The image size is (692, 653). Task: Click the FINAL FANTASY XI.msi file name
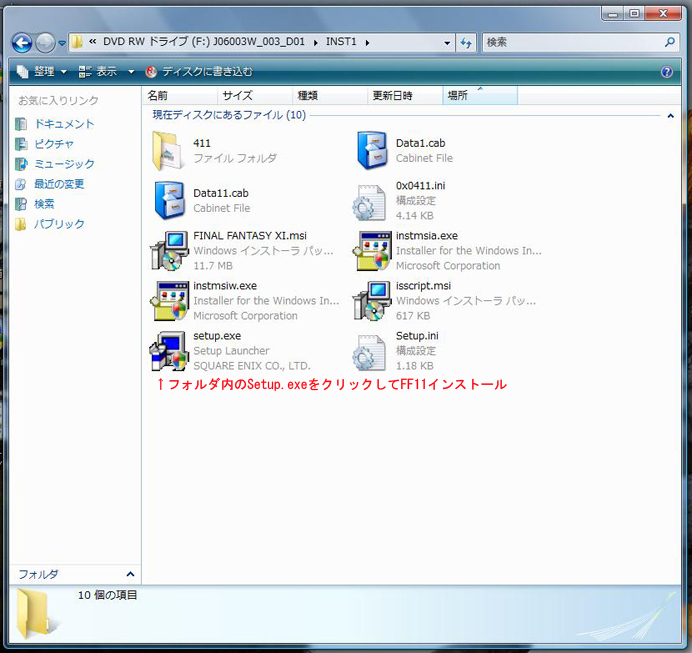tap(250, 236)
